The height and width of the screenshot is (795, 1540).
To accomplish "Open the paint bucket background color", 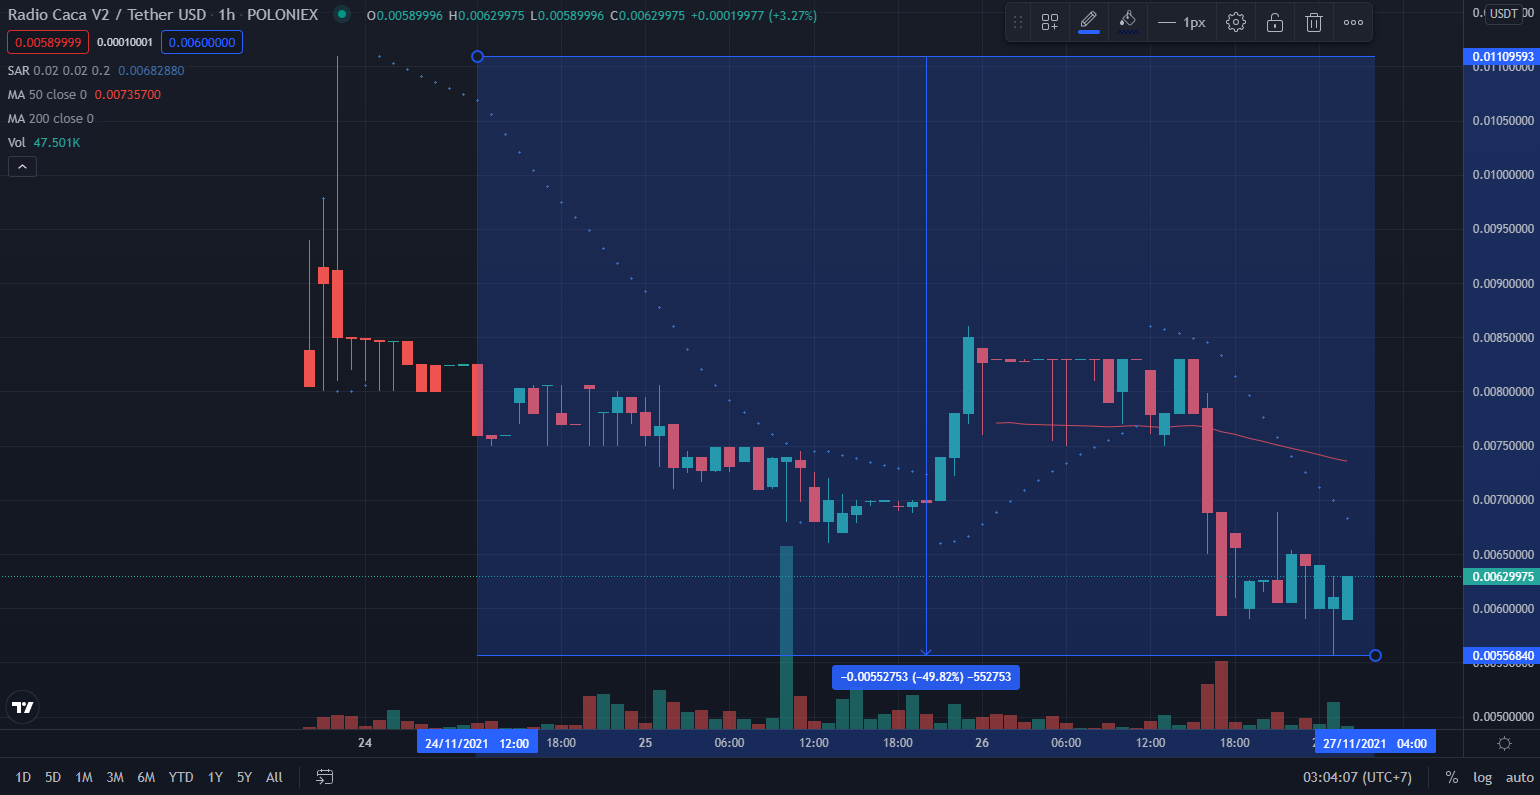I will coord(1128,21).
